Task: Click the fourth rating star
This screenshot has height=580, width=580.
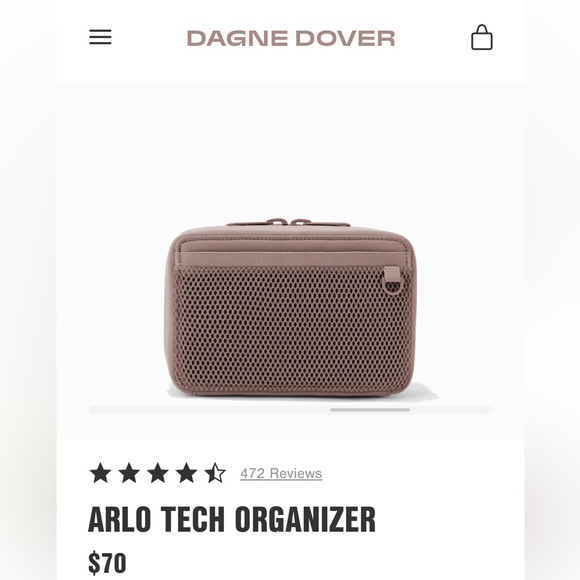Action: (x=186, y=473)
